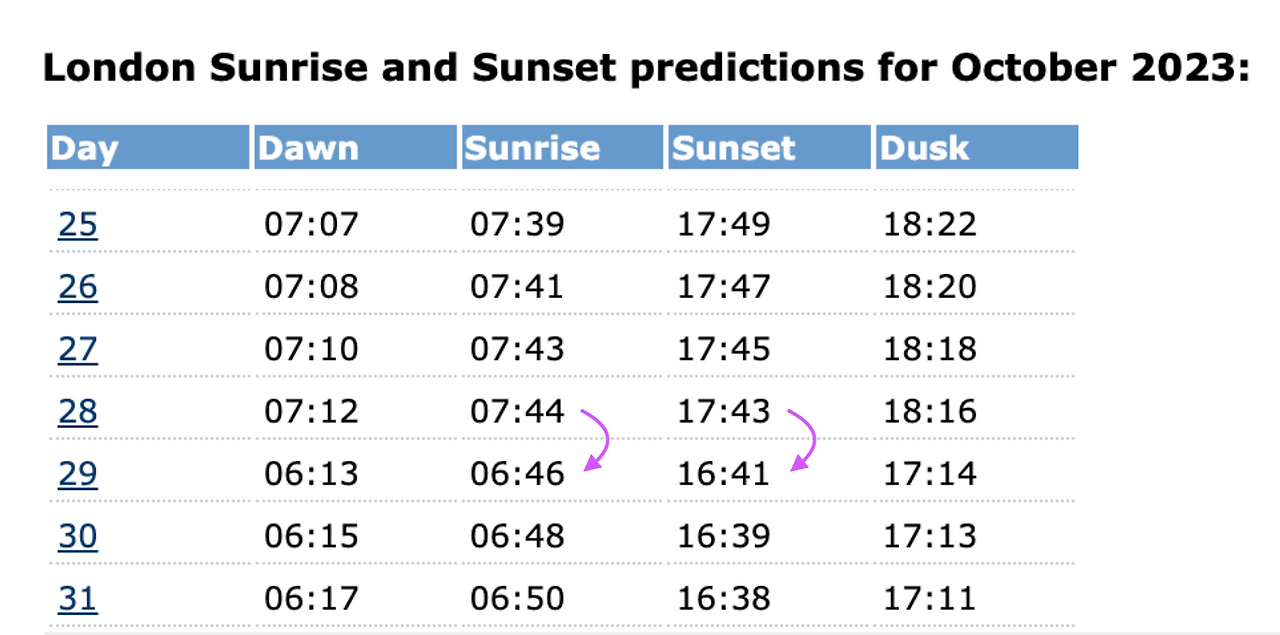The width and height of the screenshot is (1280, 635).
Task: Select the 17:11 dusk time on day 31
Action: coord(929,599)
